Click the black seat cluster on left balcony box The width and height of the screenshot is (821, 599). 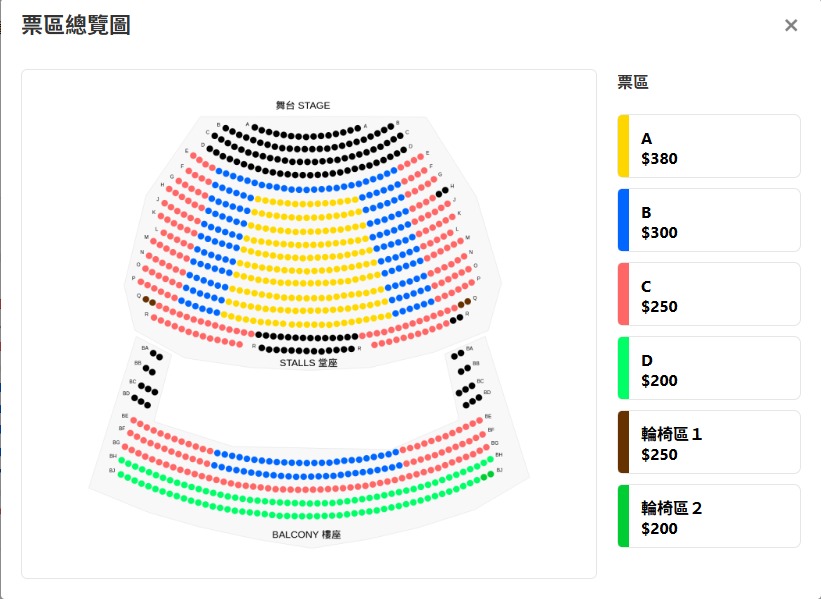[147, 379]
